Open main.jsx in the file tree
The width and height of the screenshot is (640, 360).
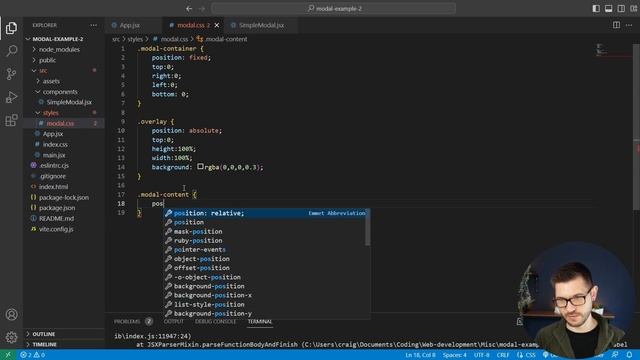click(63, 155)
